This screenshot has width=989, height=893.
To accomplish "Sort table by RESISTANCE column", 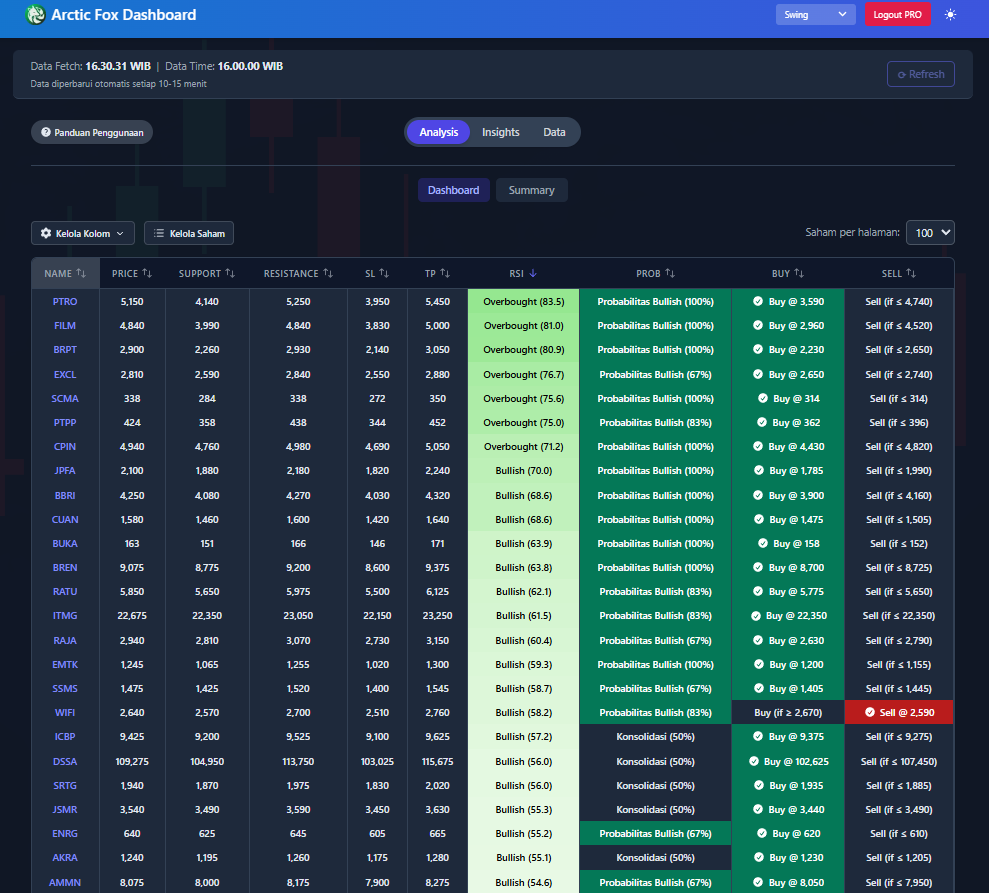I will (298, 274).
